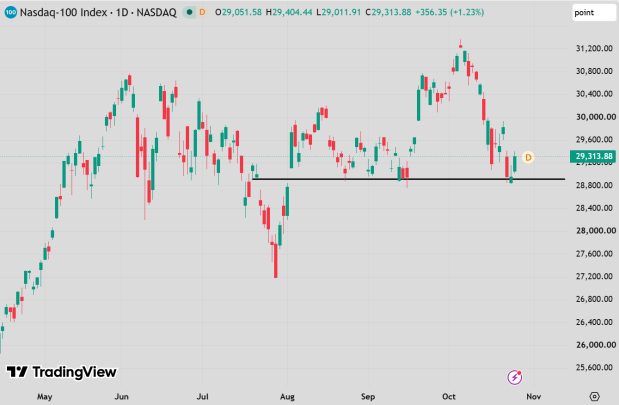Click the orange D marker on the chart

coord(528,158)
